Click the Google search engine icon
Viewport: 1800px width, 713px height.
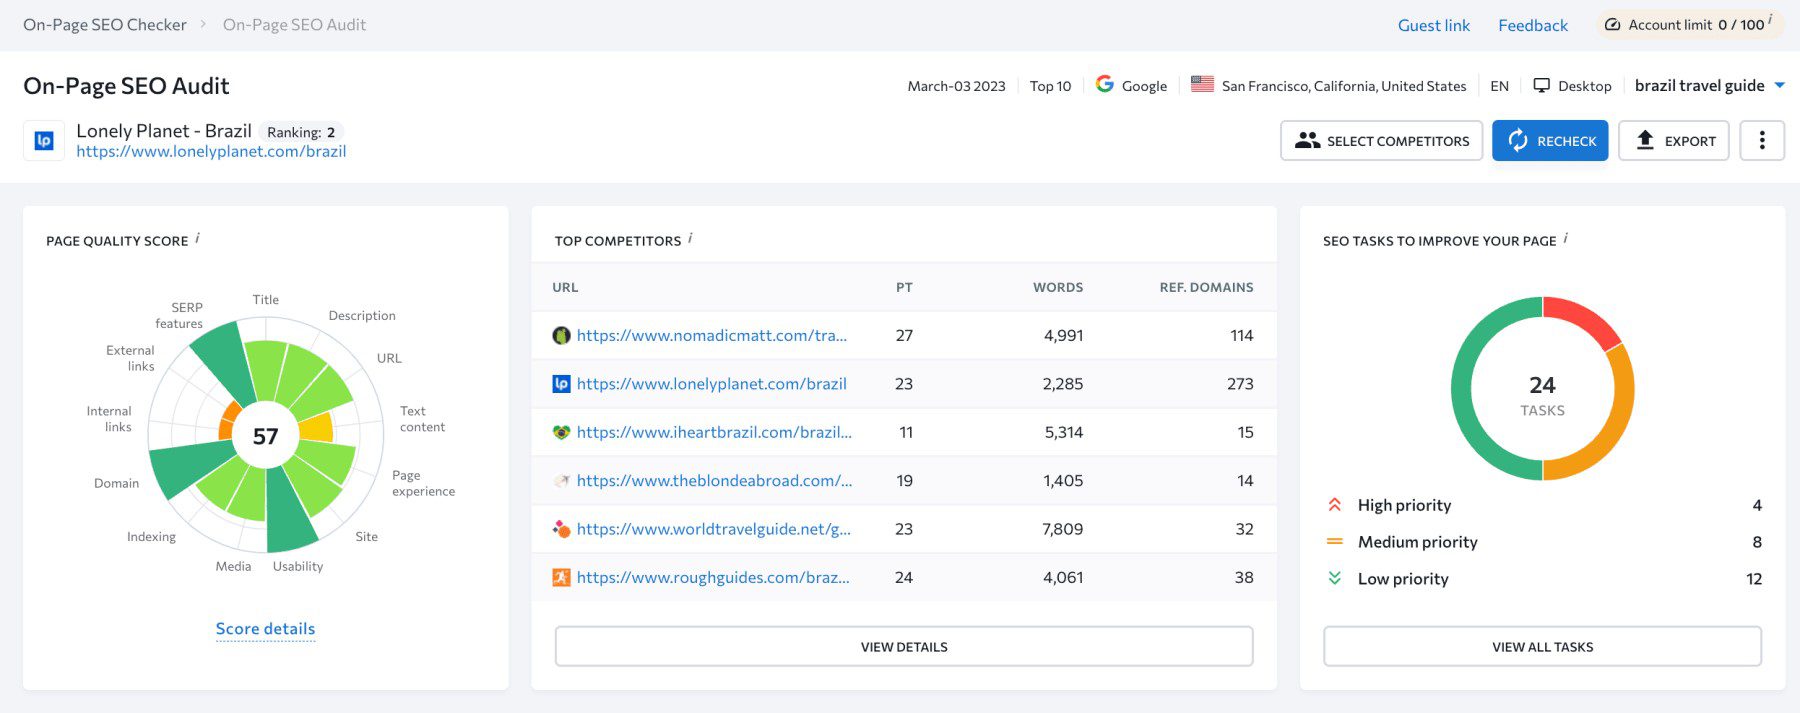pos(1105,85)
